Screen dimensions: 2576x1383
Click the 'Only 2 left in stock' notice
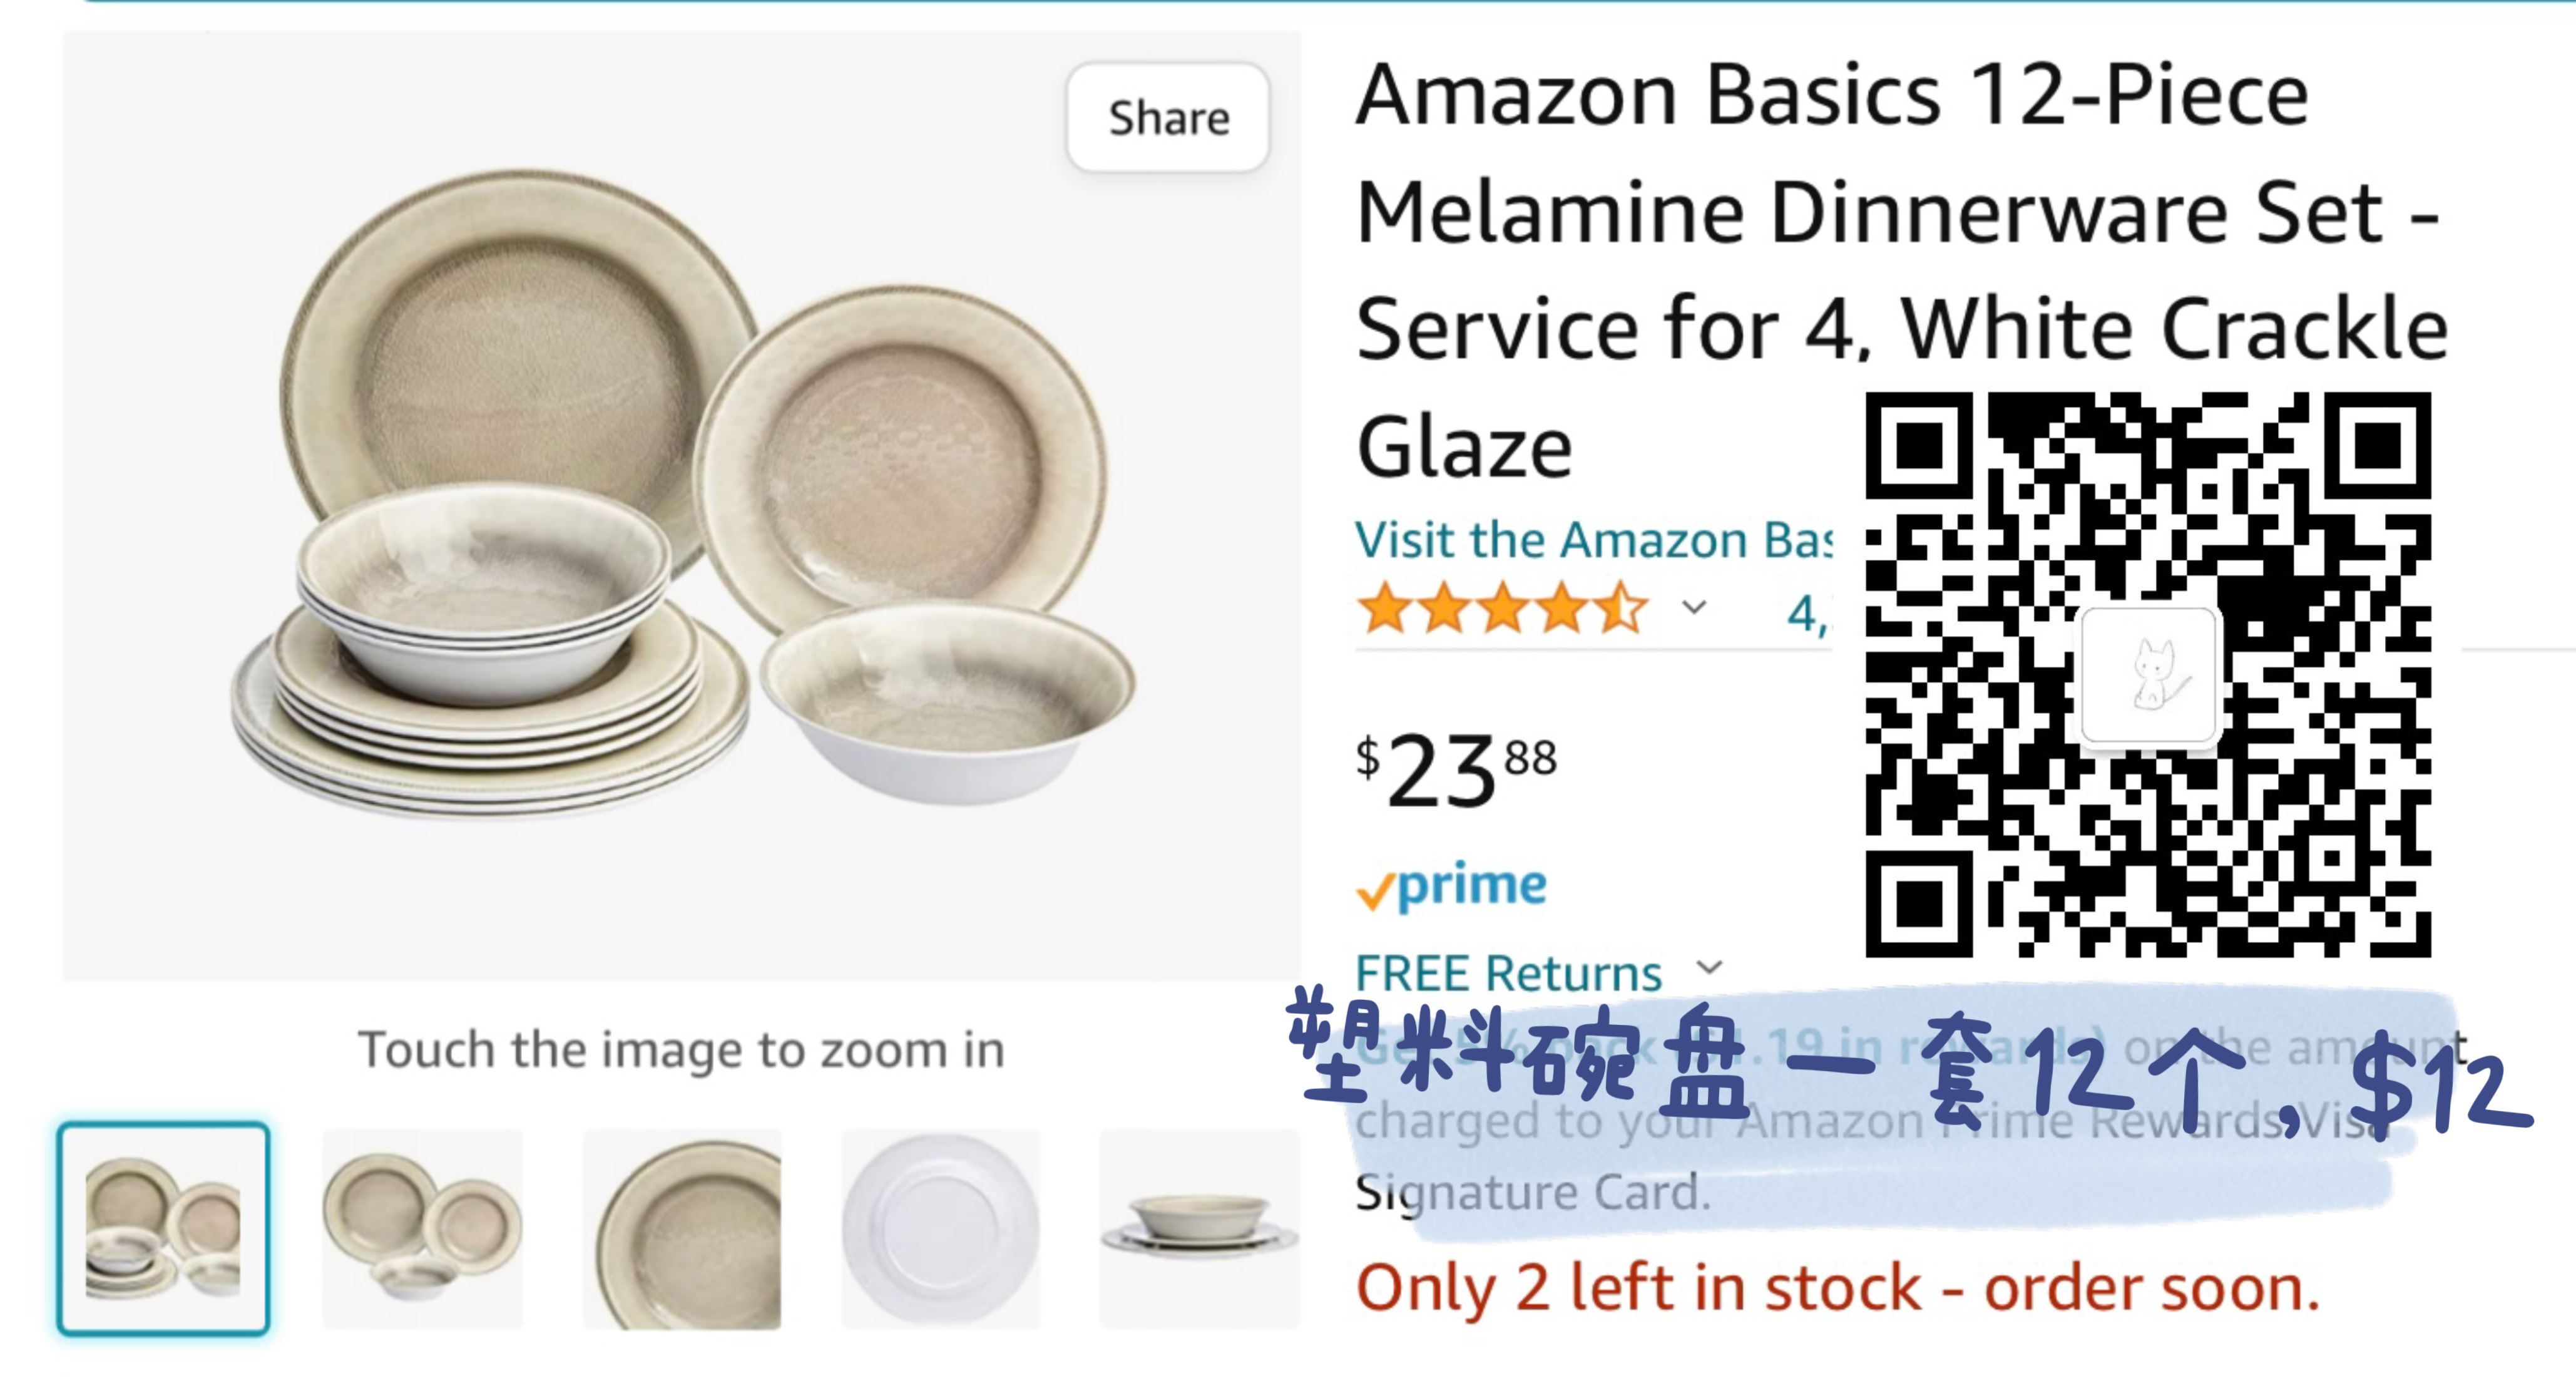click(1837, 1288)
